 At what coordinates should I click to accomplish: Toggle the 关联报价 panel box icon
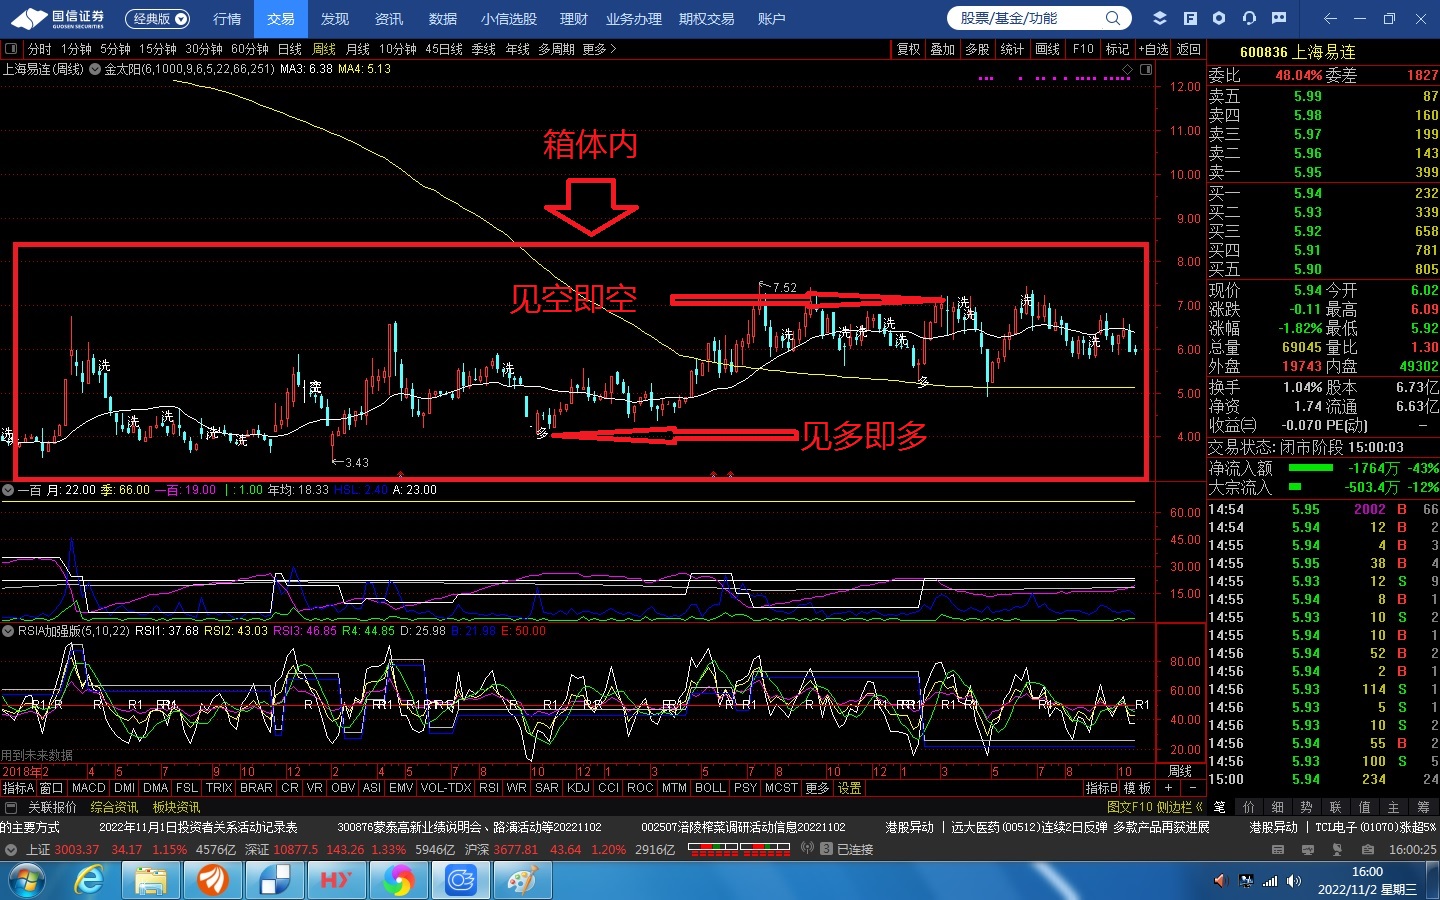point(11,807)
